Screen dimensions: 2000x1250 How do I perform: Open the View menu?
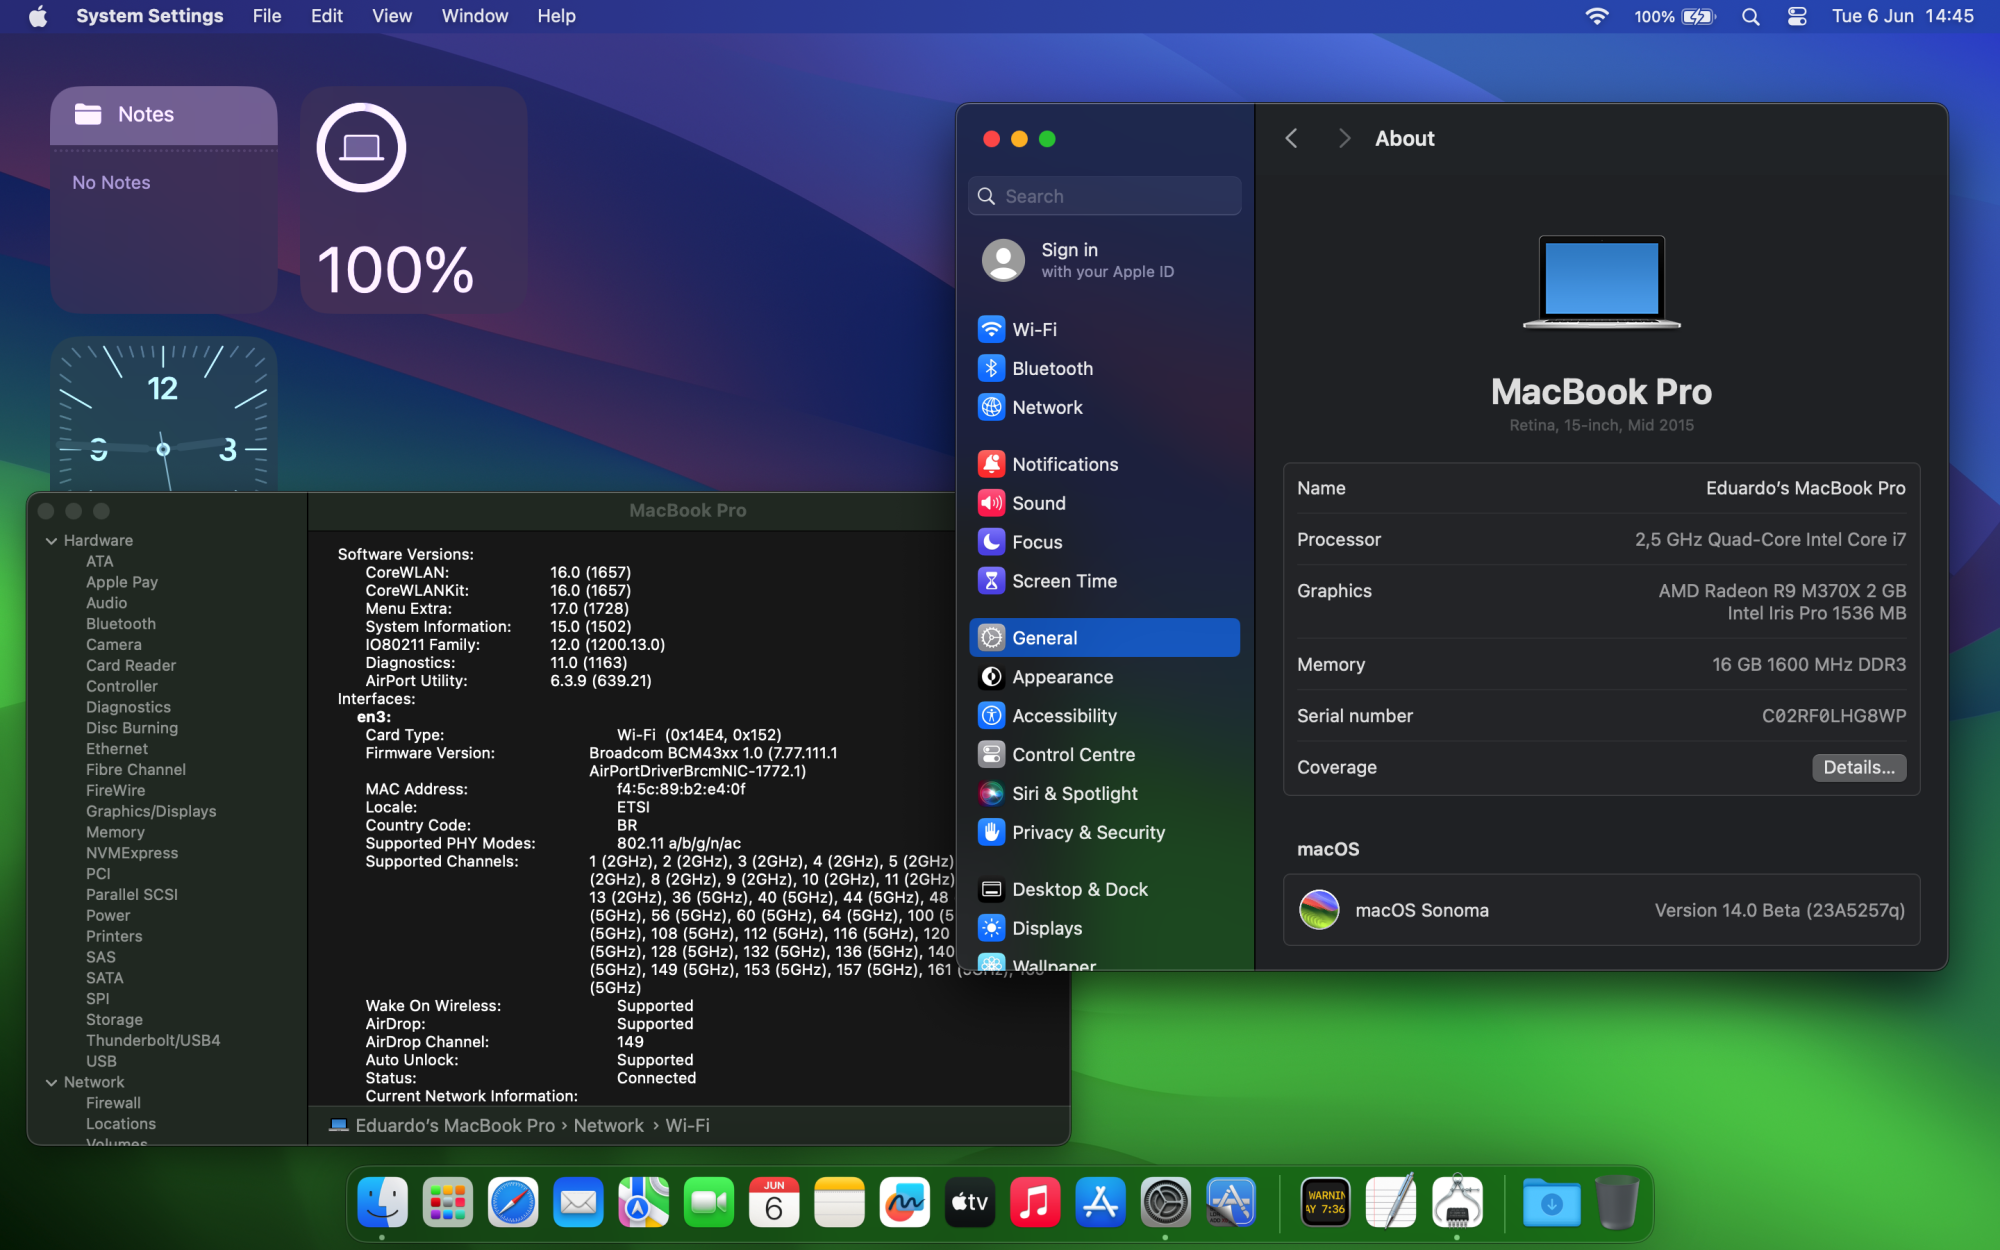[391, 16]
